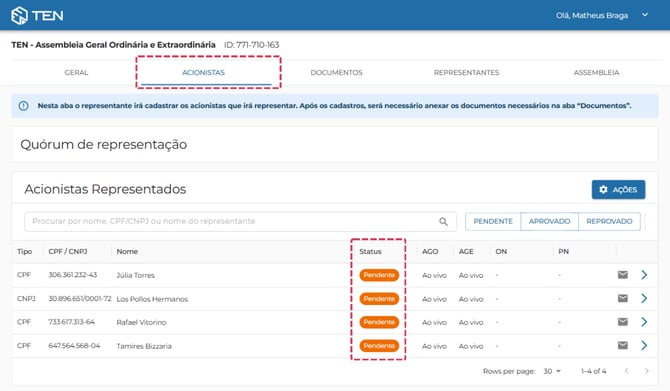Send email for Los Pollos Hermanos row
670x391 pixels.
623,298
